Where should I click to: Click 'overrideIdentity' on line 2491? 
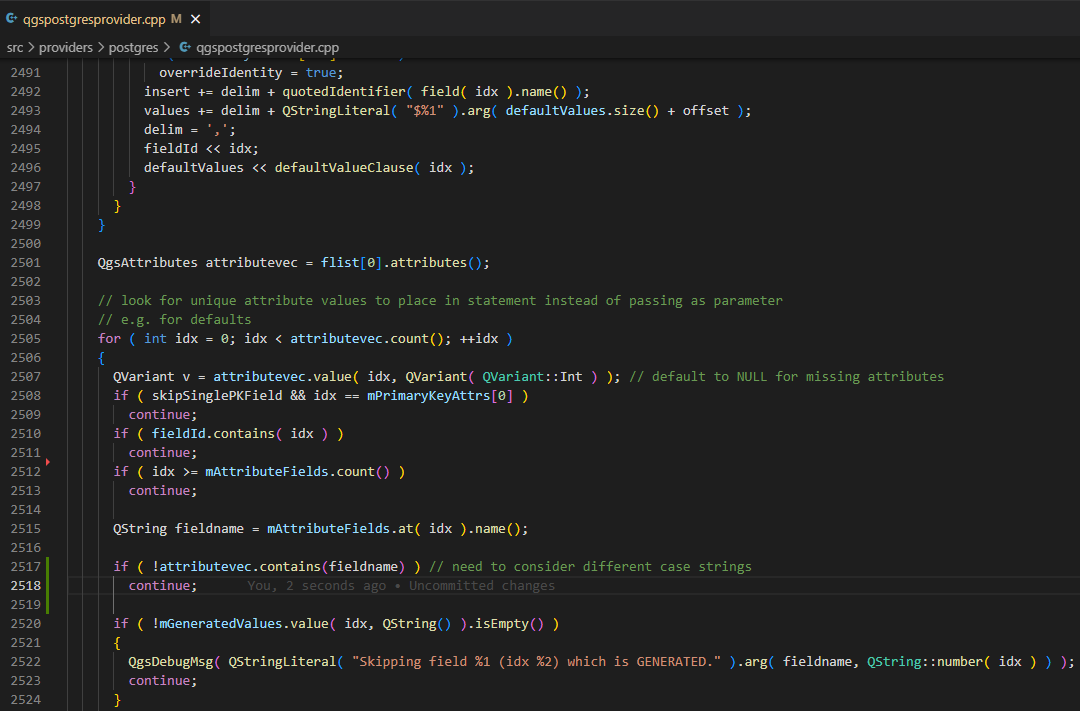tap(220, 72)
